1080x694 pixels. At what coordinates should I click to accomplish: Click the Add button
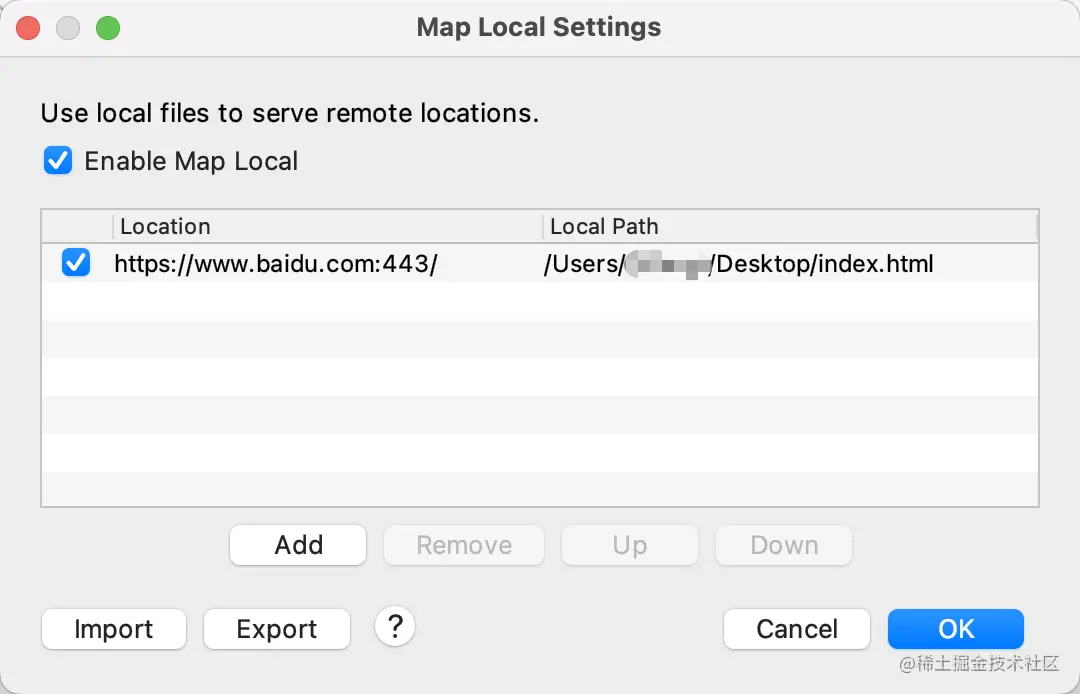[298, 545]
